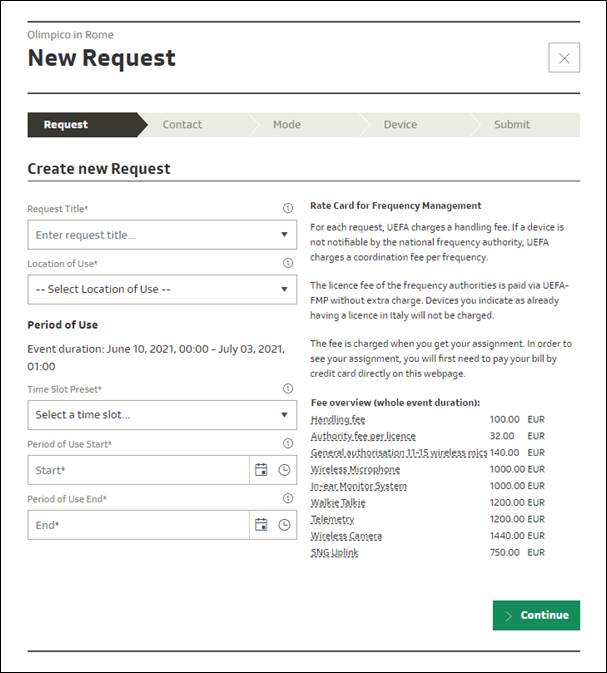Expand the Select a time slot dropdown
607x673 pixels.
284,415
